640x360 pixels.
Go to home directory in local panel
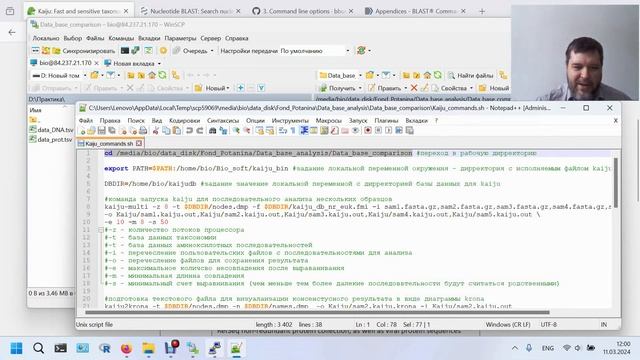(x=152, y=76)
